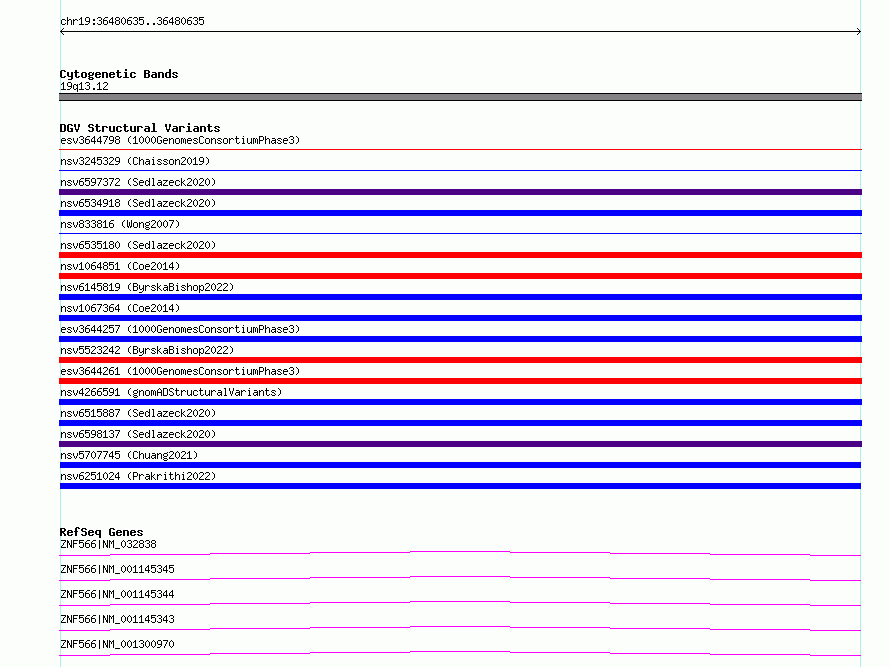Click the purple bar under nsv6598137

click(460, 444)
